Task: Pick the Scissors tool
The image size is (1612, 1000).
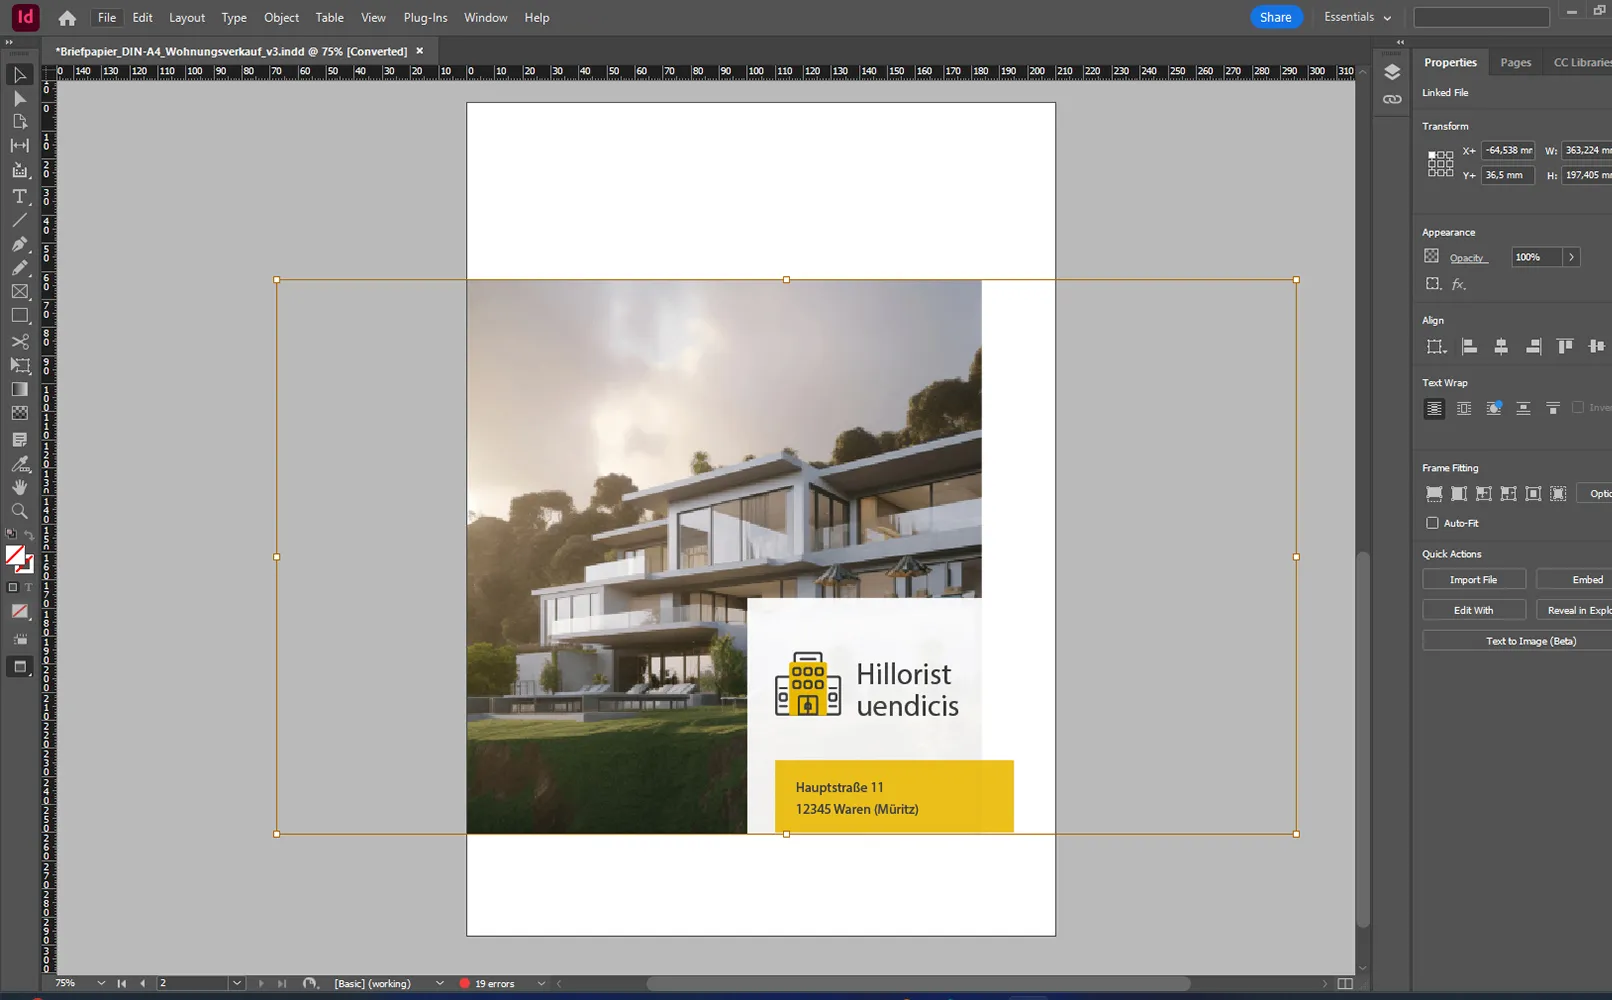Action: click(x=19, y=341)
